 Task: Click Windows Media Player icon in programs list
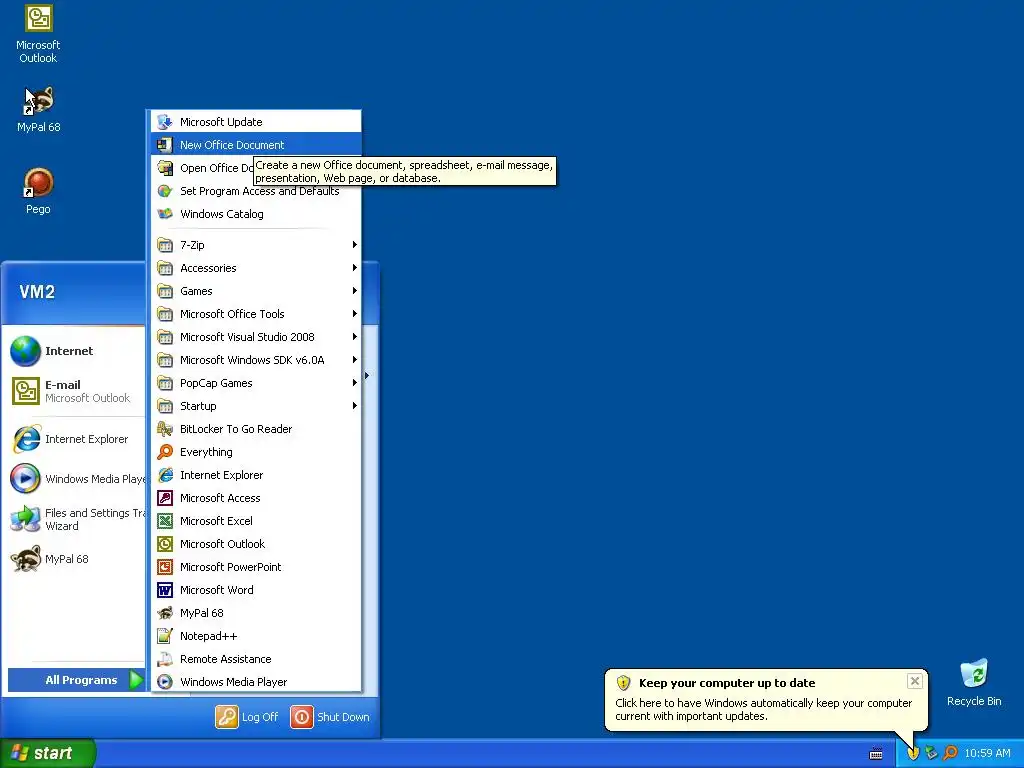(165, 682)
